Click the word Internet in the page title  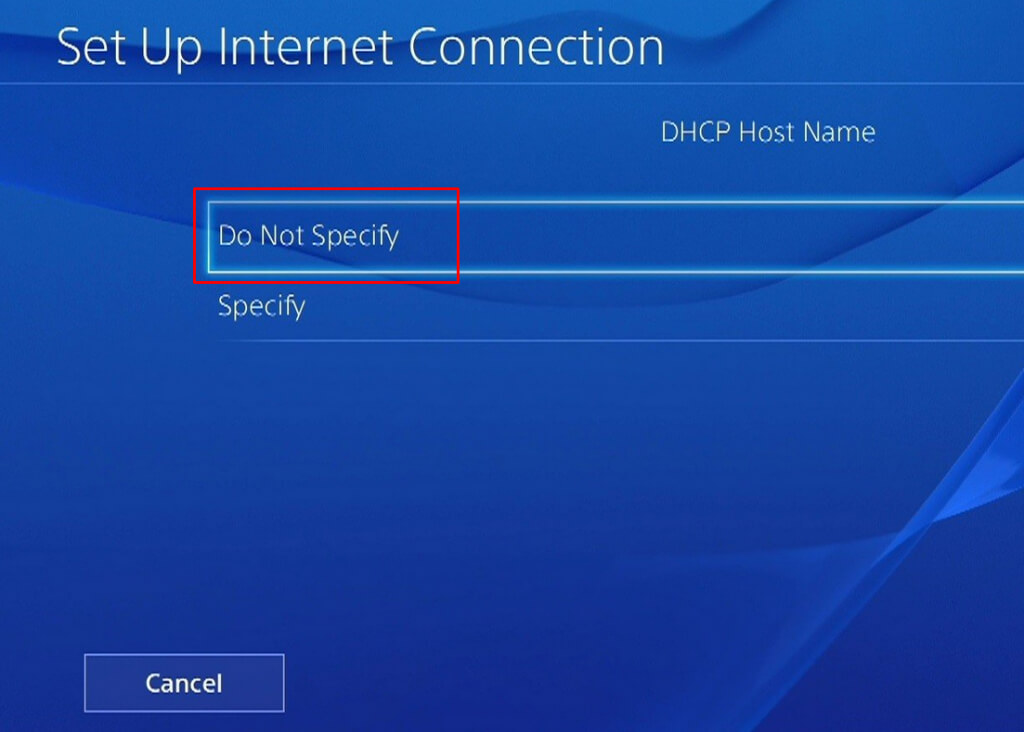[306, 47]
